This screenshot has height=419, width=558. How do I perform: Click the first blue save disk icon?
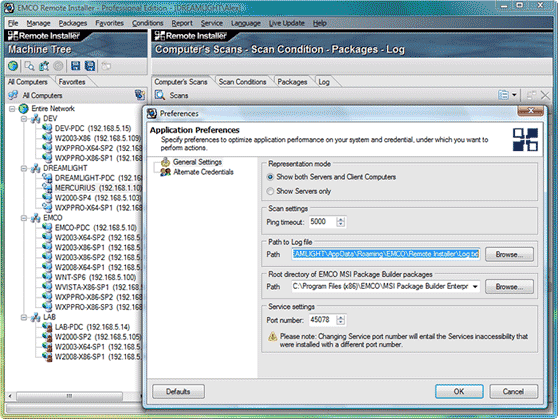(x=75, y=66)
